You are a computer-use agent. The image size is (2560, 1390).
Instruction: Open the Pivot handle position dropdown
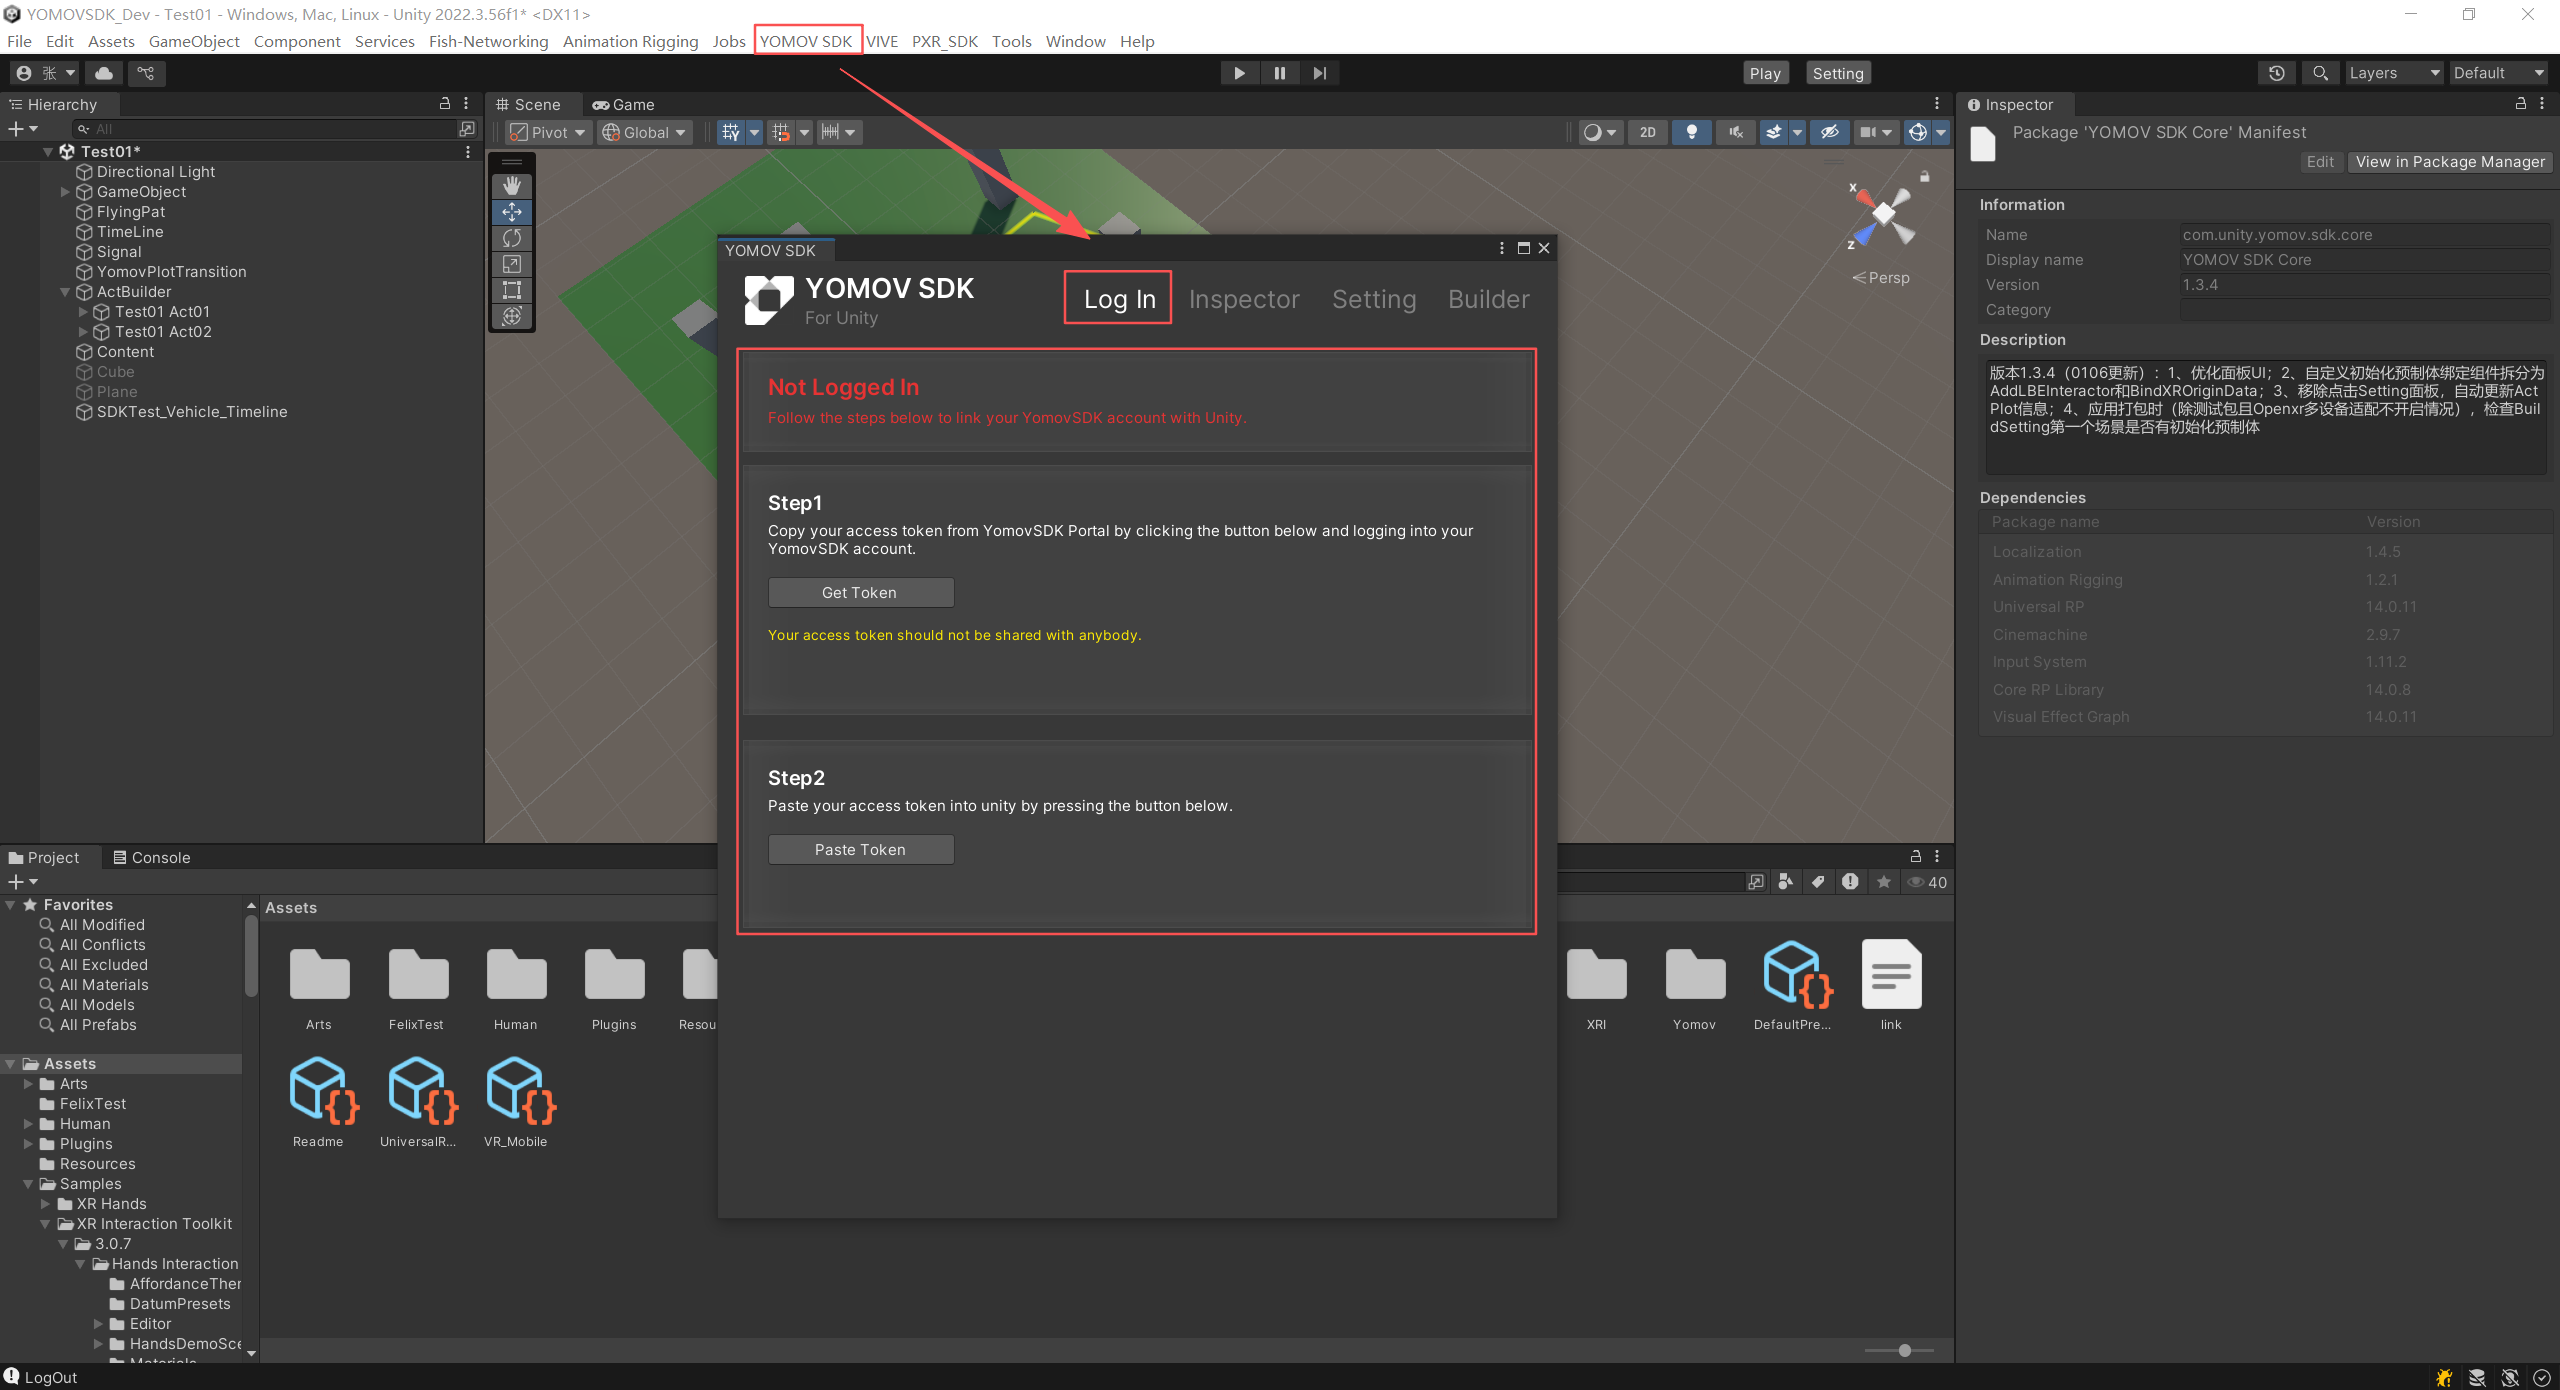[547, 132]
